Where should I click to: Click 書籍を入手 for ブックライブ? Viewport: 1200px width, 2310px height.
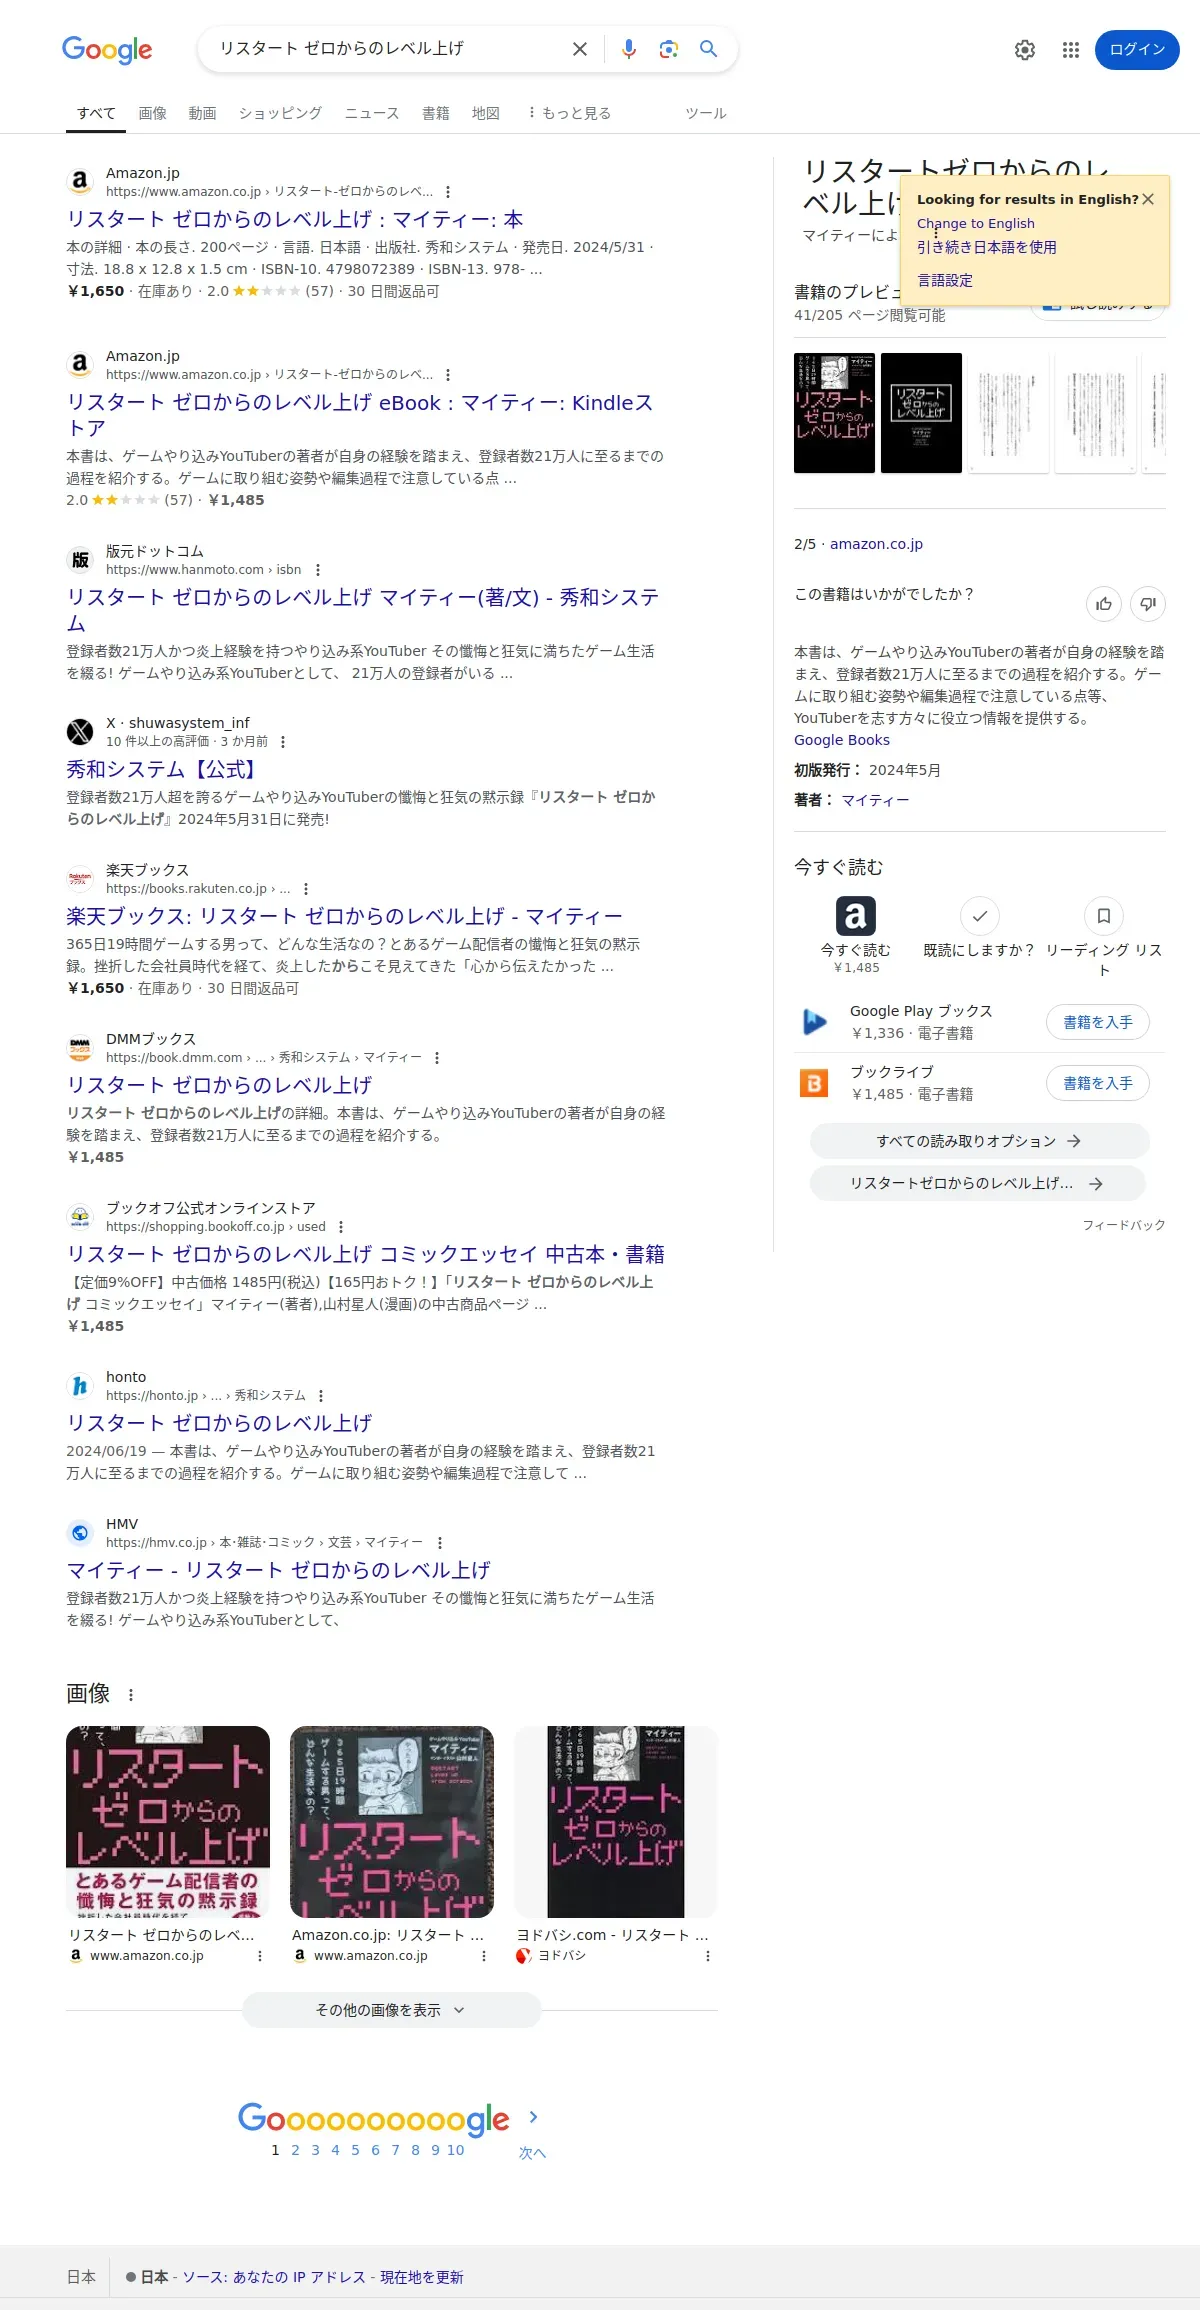pos(1098,1083)
